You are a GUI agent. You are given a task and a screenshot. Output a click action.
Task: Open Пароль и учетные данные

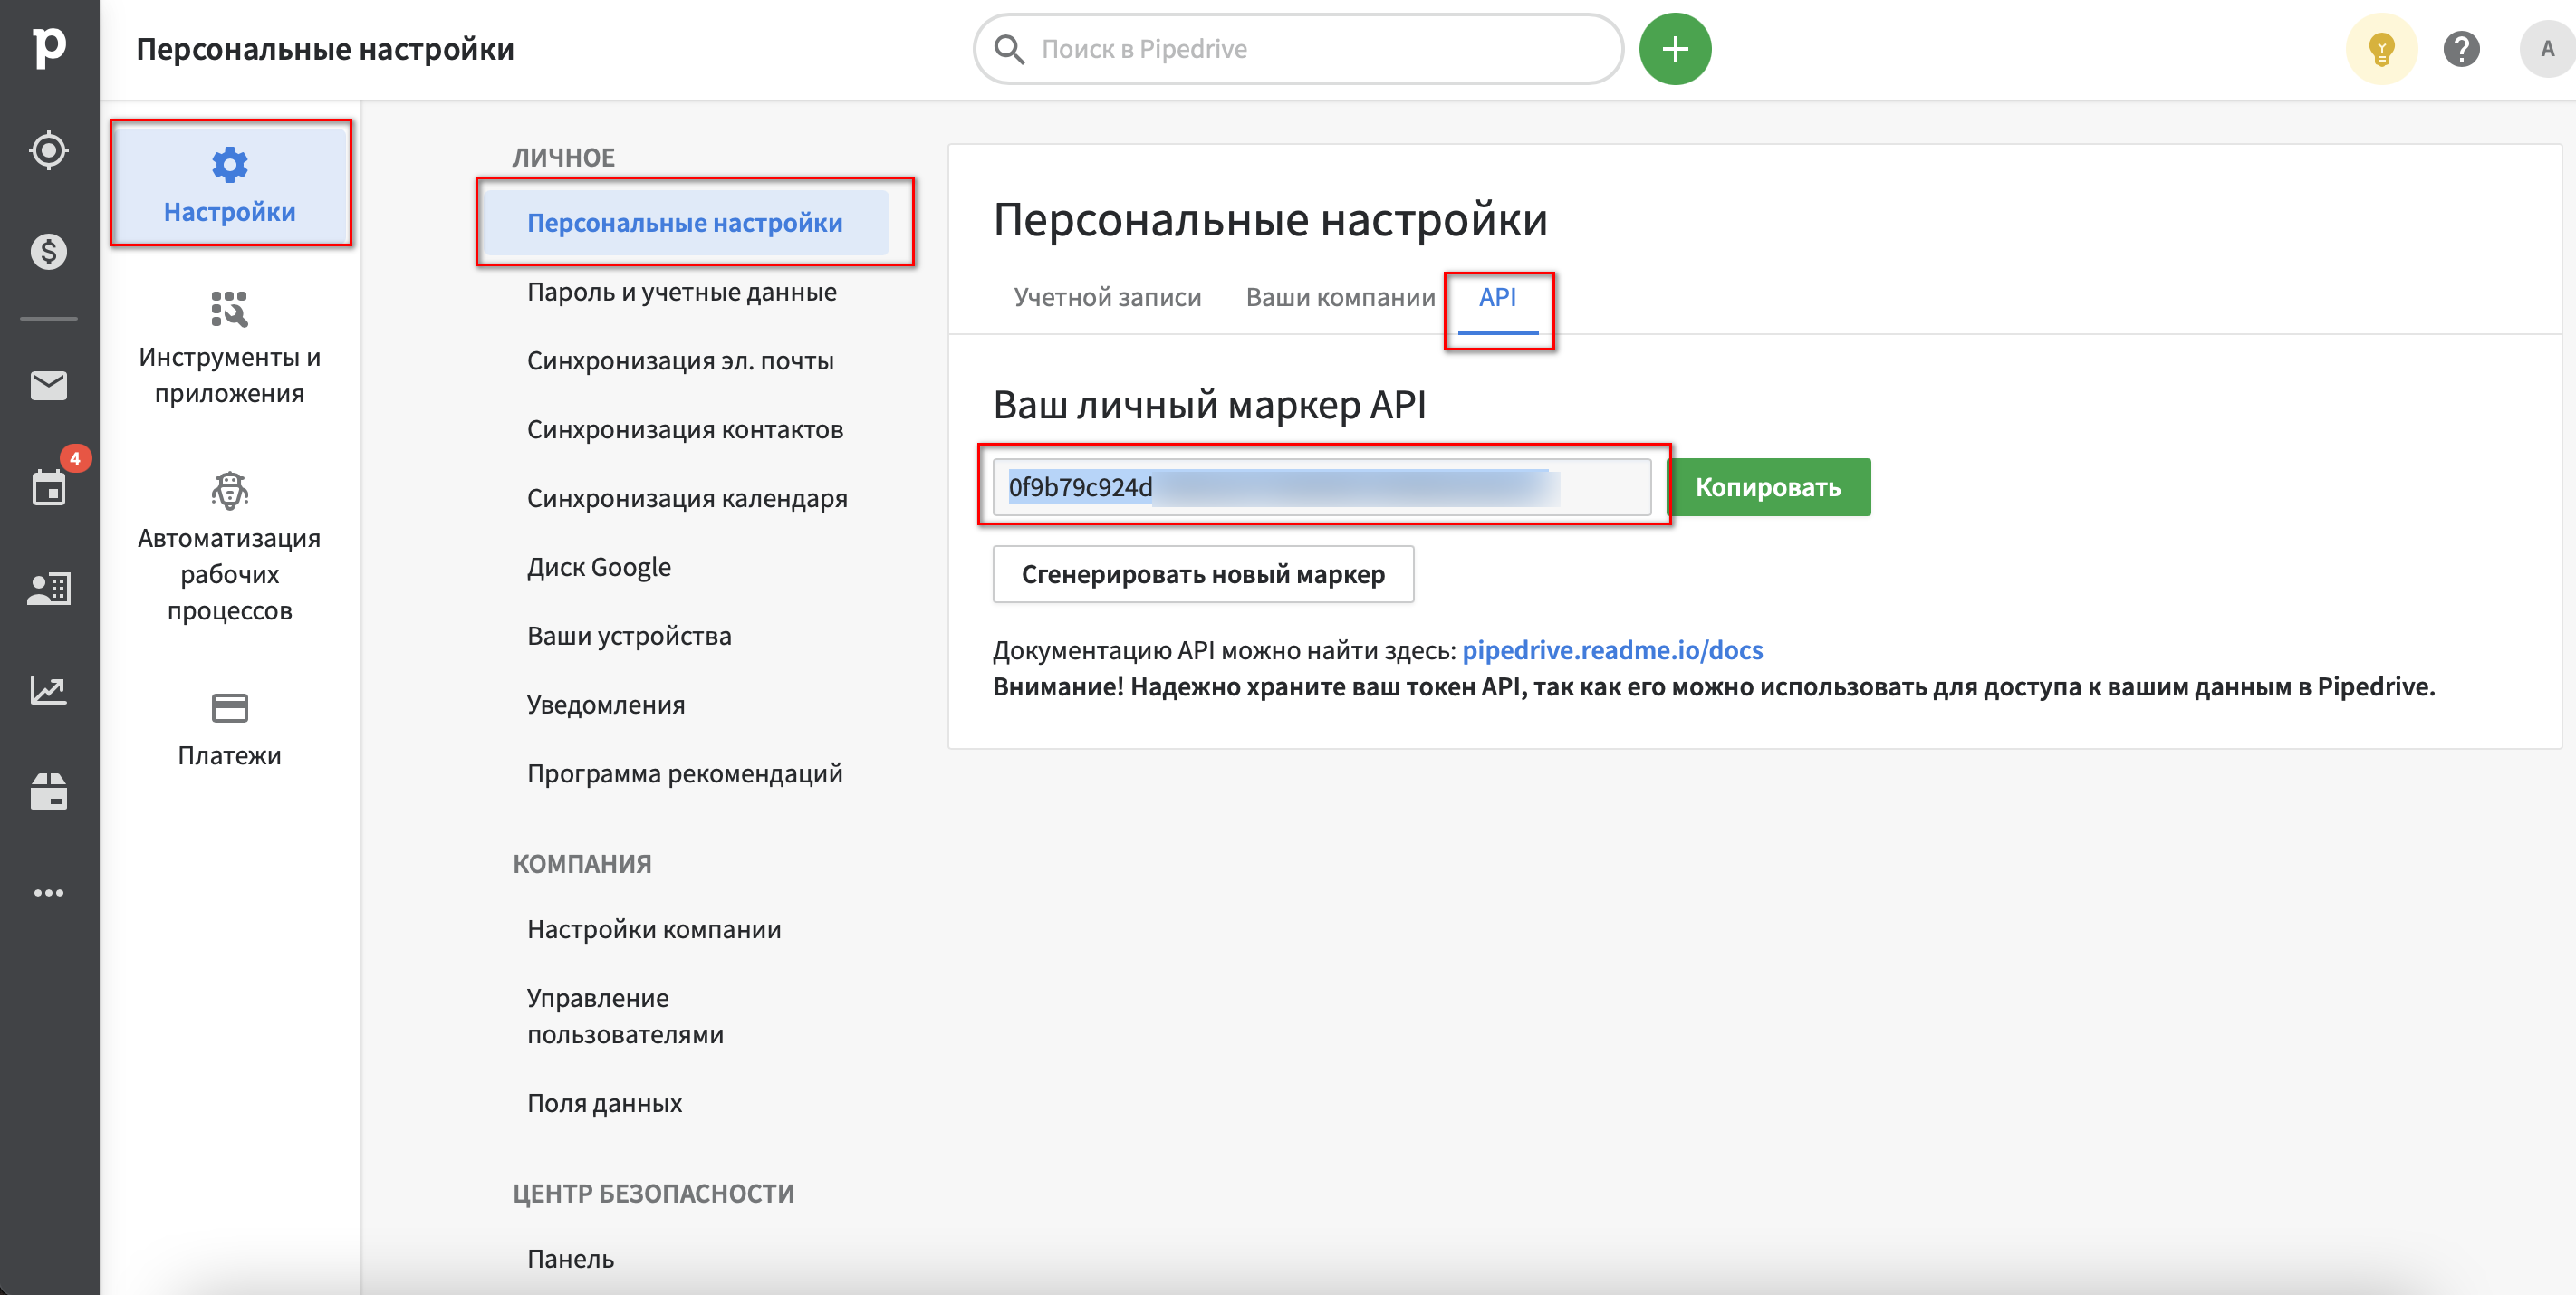682,292
